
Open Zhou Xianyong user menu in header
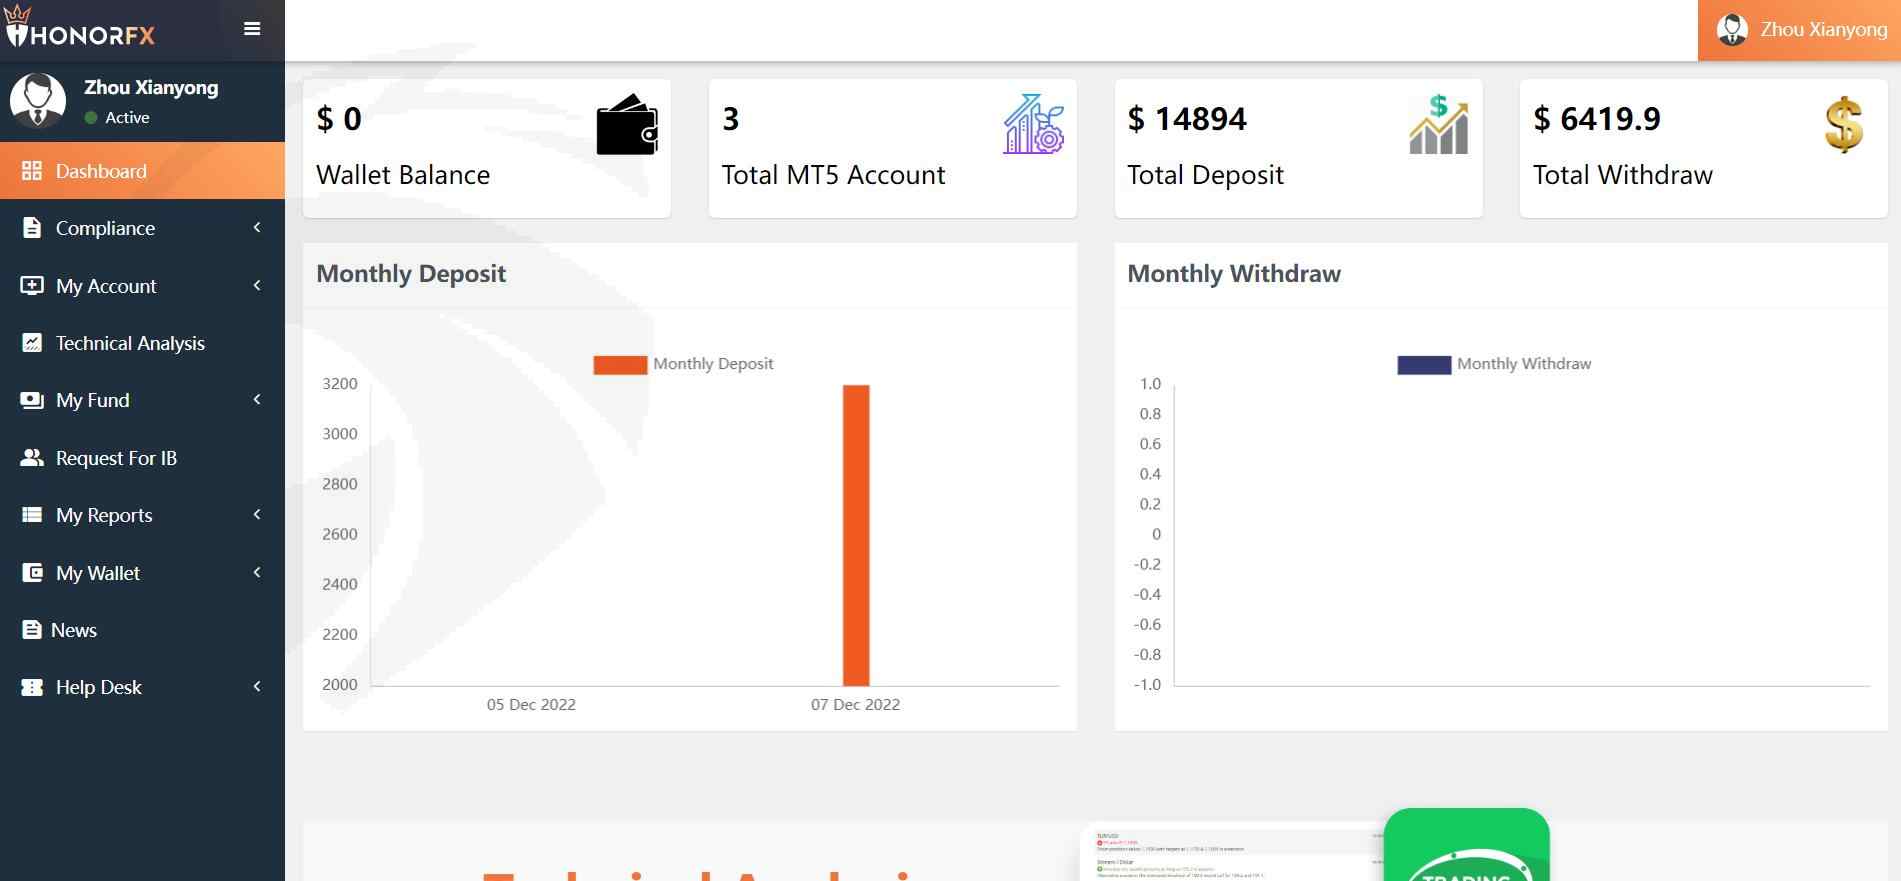pos(1799,30)
